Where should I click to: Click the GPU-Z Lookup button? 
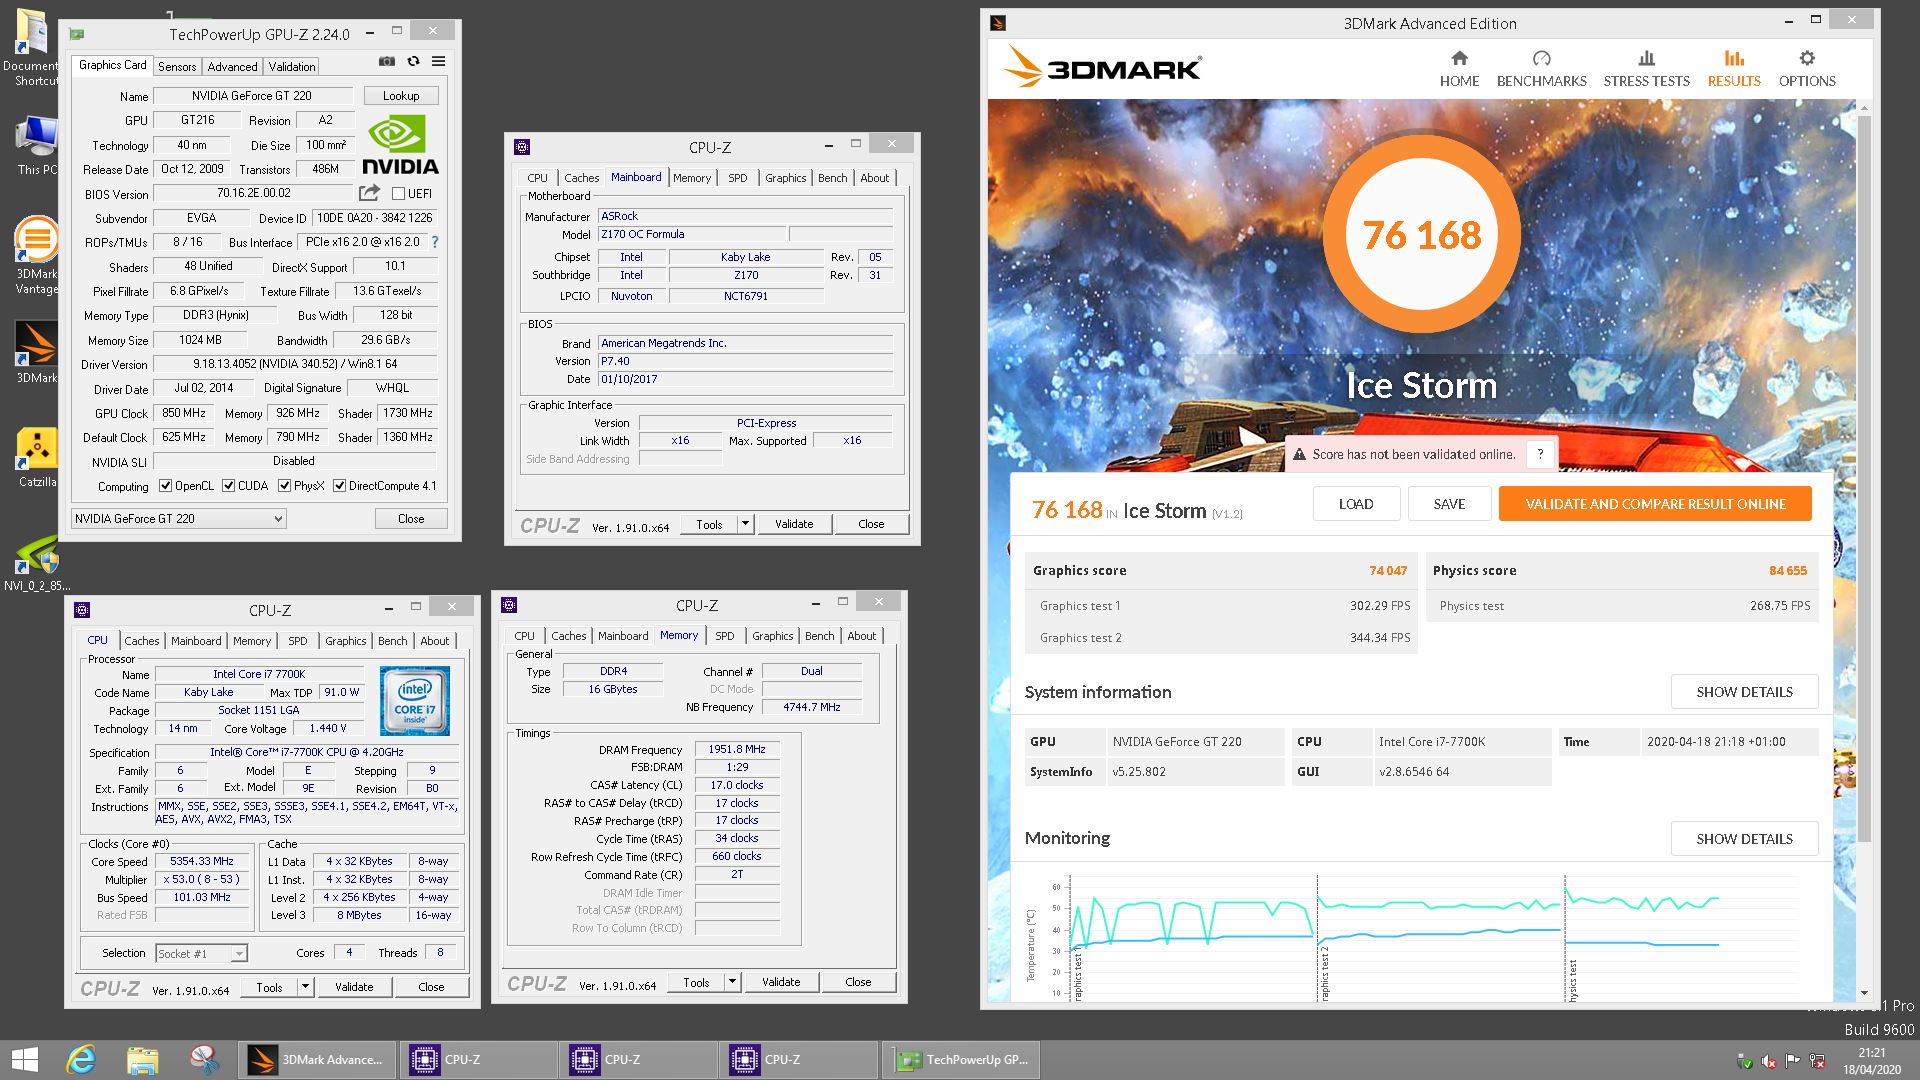pos(401,96)
